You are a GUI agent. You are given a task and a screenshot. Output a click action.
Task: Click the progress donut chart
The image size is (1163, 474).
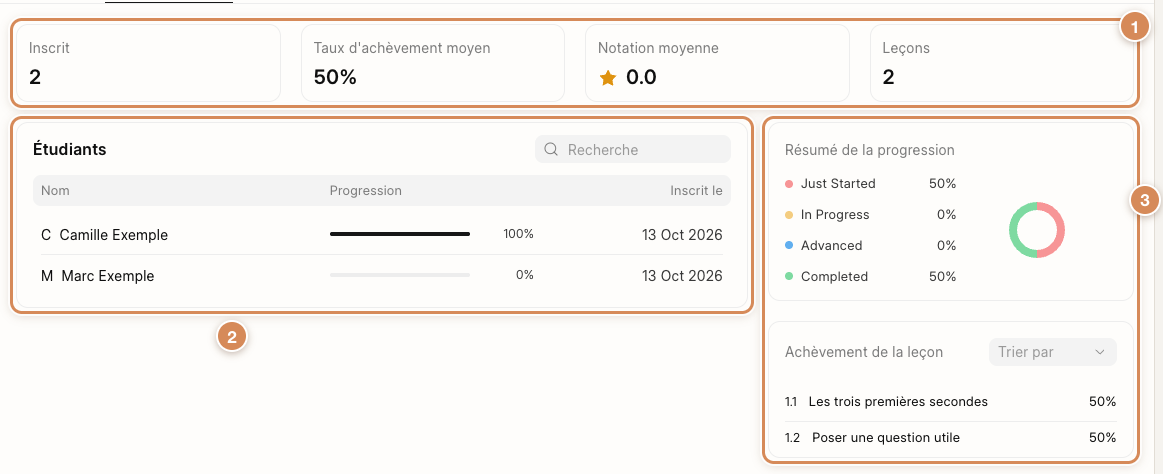point(1036,230)
